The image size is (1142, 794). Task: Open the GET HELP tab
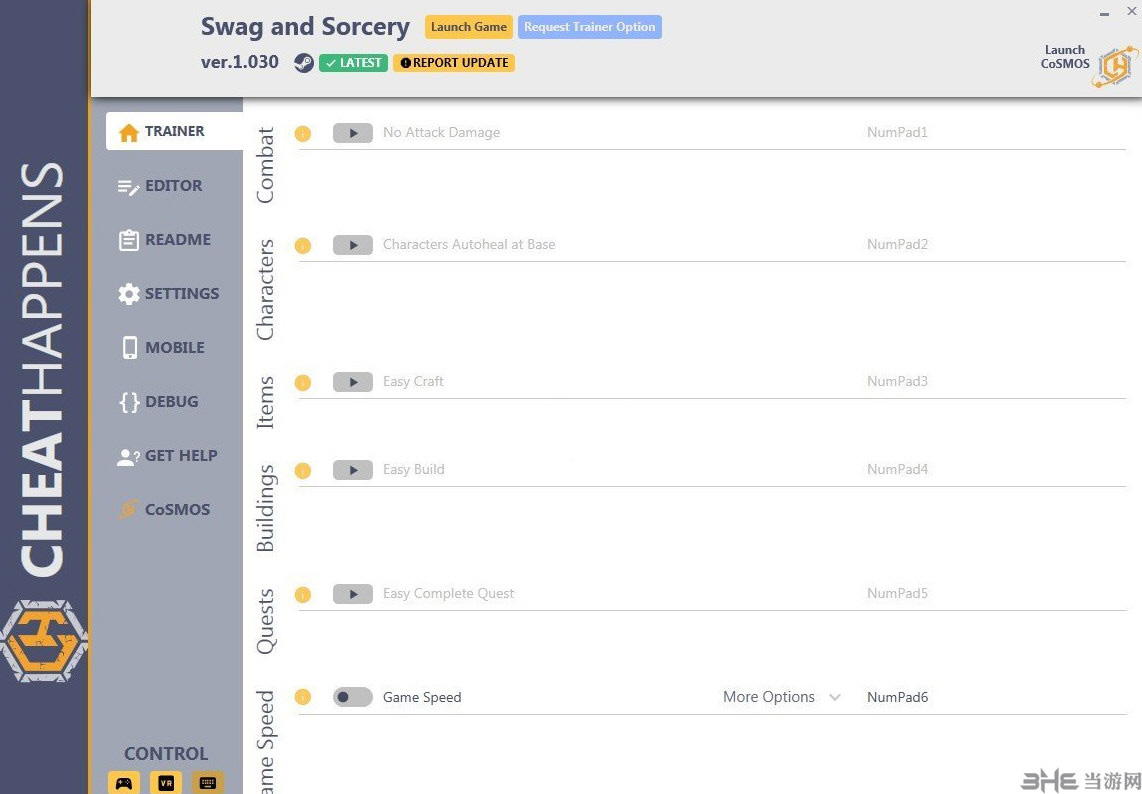168,456
